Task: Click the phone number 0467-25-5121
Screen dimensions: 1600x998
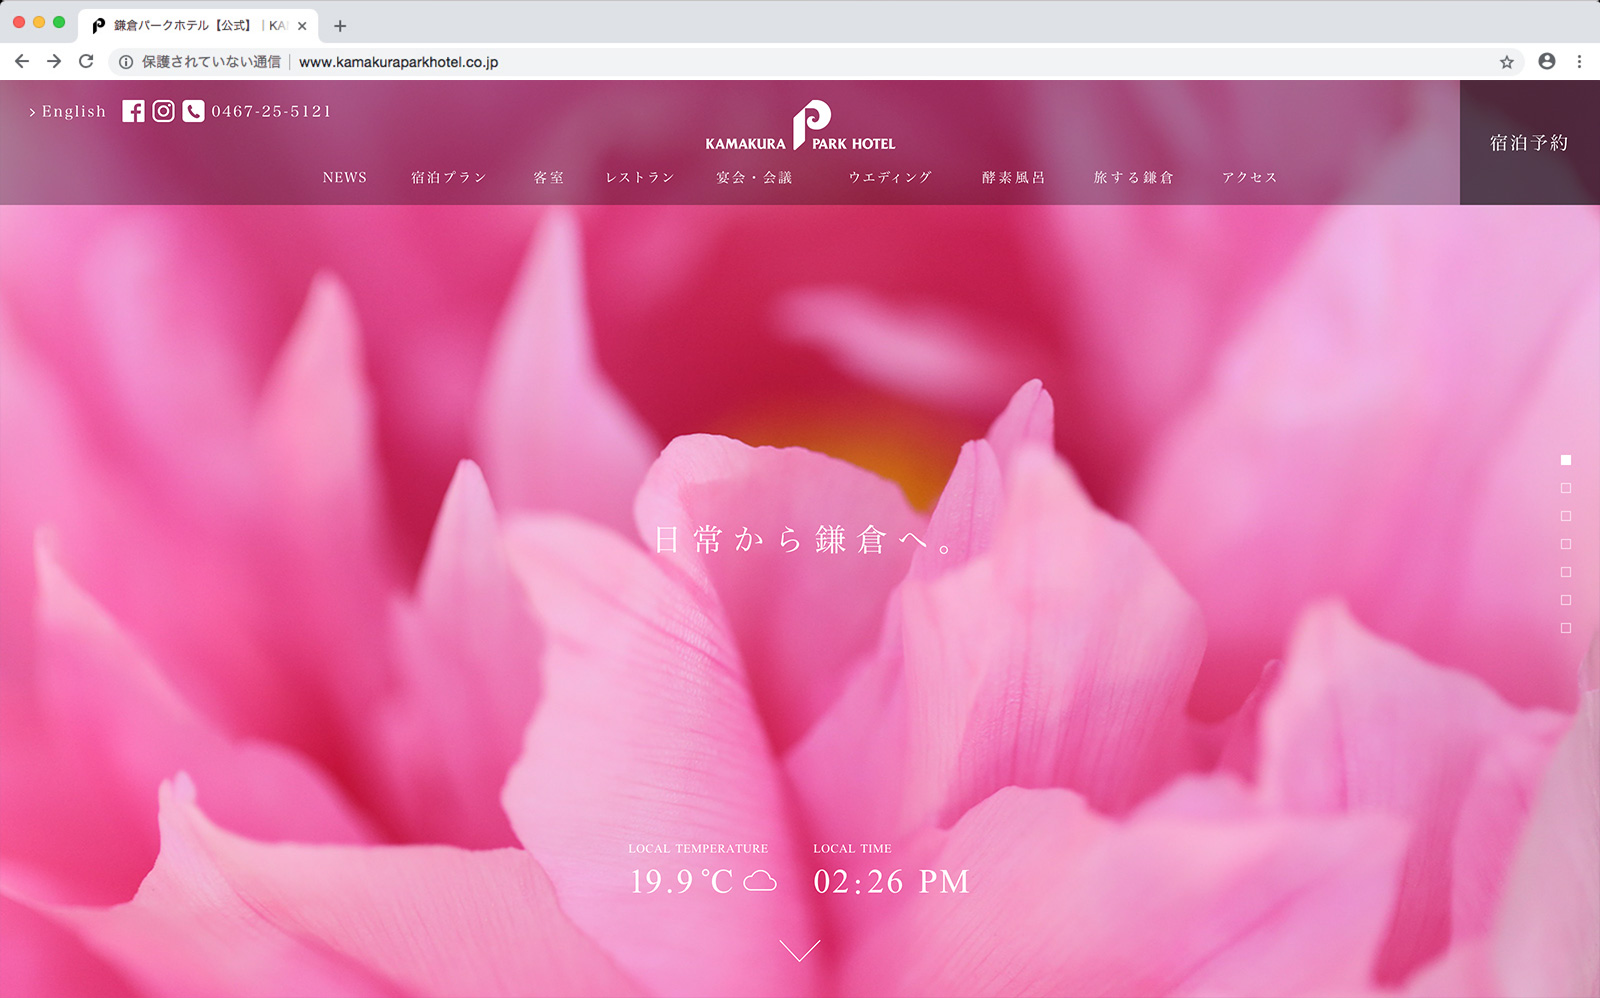Action: (271, 111)
